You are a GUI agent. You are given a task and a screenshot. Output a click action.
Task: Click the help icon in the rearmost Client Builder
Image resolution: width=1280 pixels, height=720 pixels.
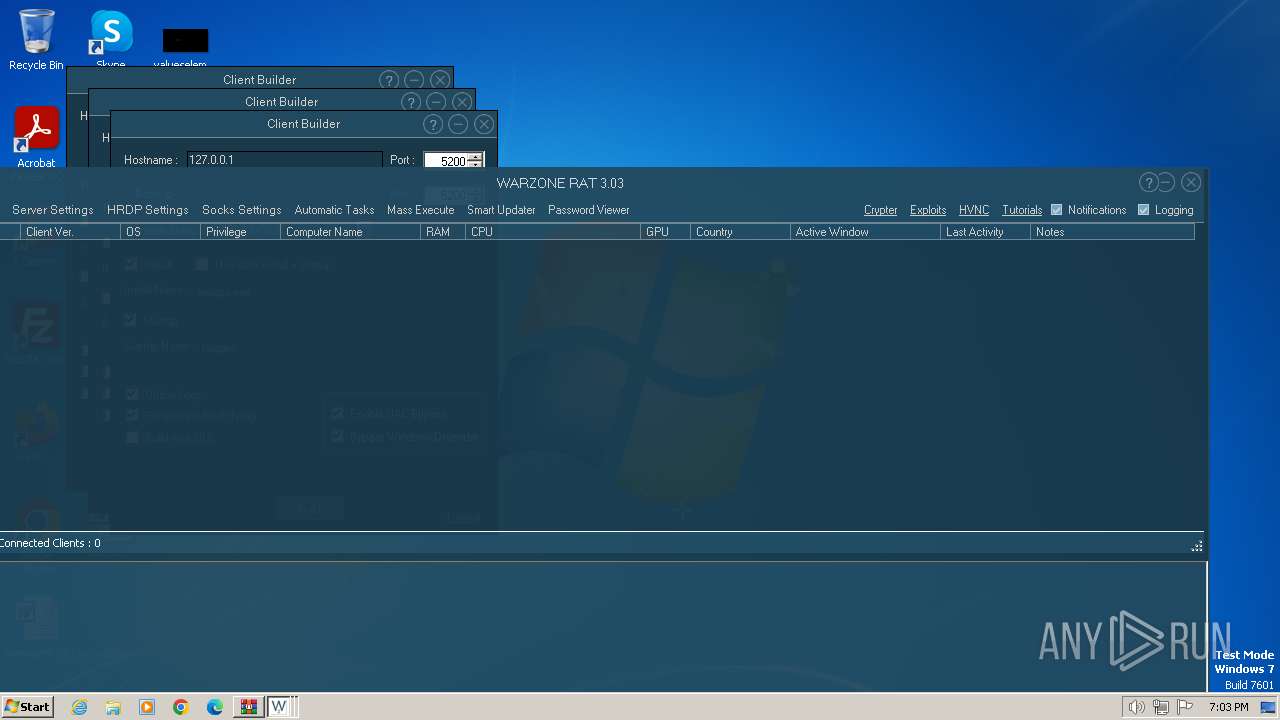click(x=388, y=80)
